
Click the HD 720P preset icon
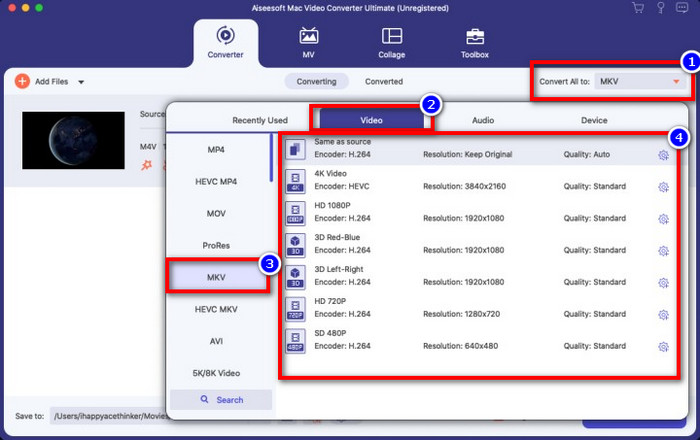coord(295,308)
